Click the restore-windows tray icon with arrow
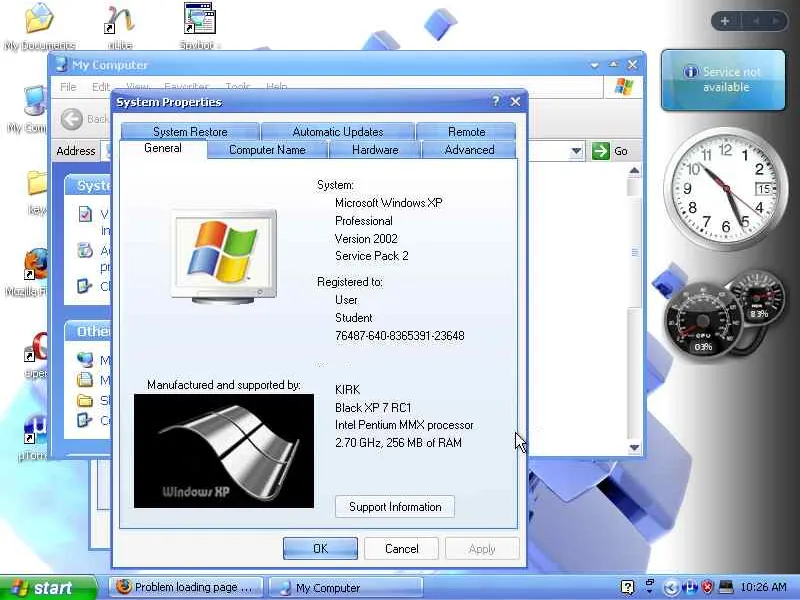Image resolution: width=800 pixels, height=600 pixels. [x=650, y=586]
